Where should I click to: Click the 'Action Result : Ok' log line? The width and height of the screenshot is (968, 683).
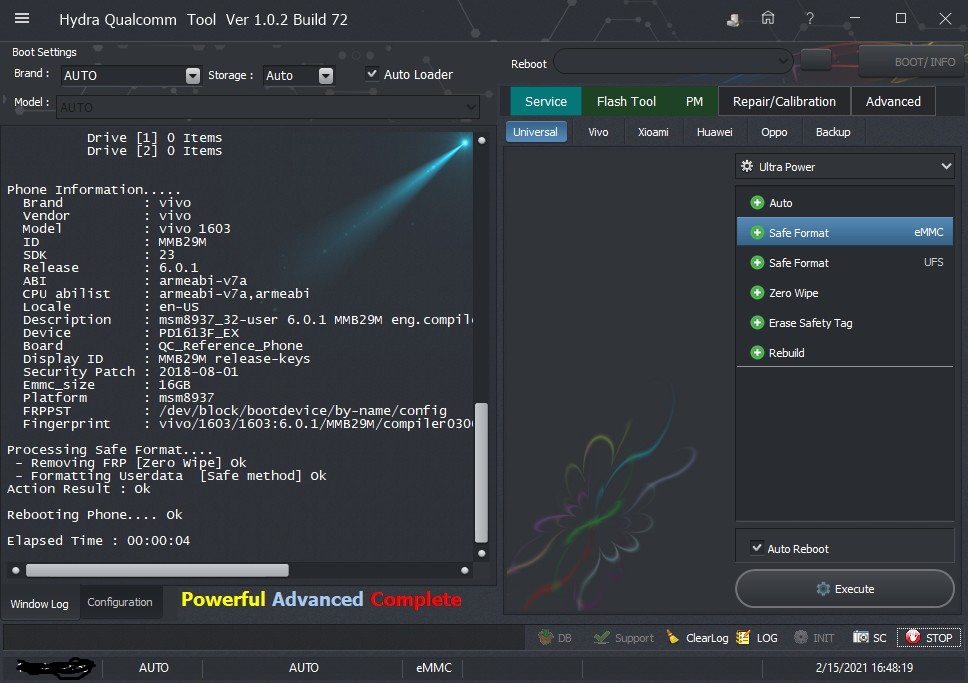pyautogui.click(x=78, y=488)
